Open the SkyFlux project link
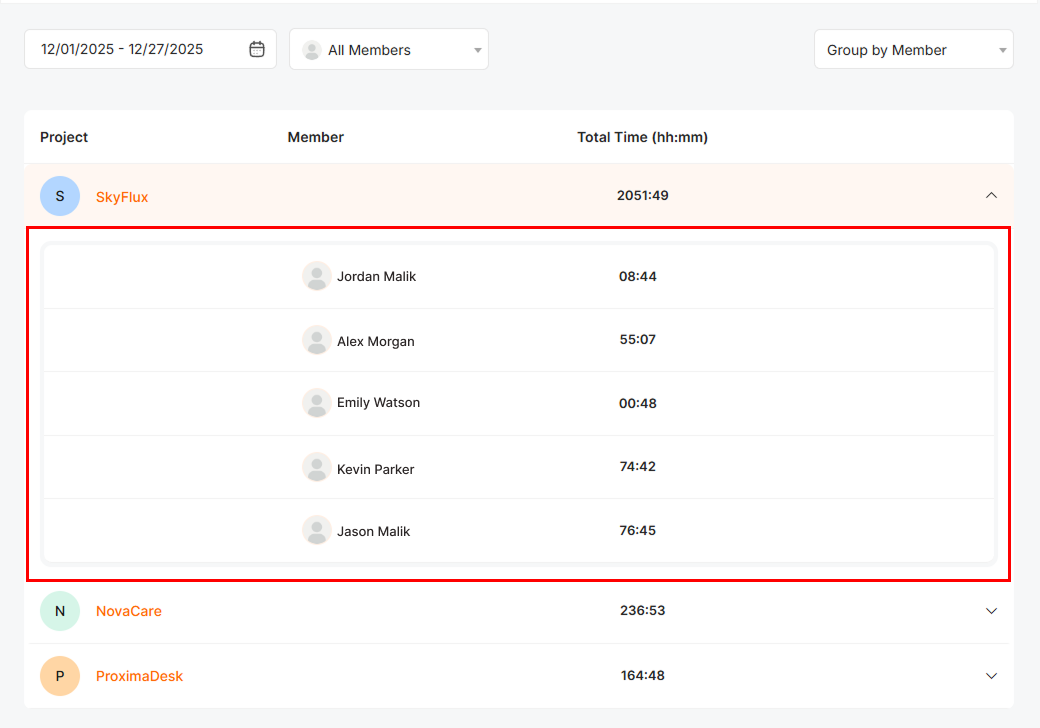 [x=122, y=197]
